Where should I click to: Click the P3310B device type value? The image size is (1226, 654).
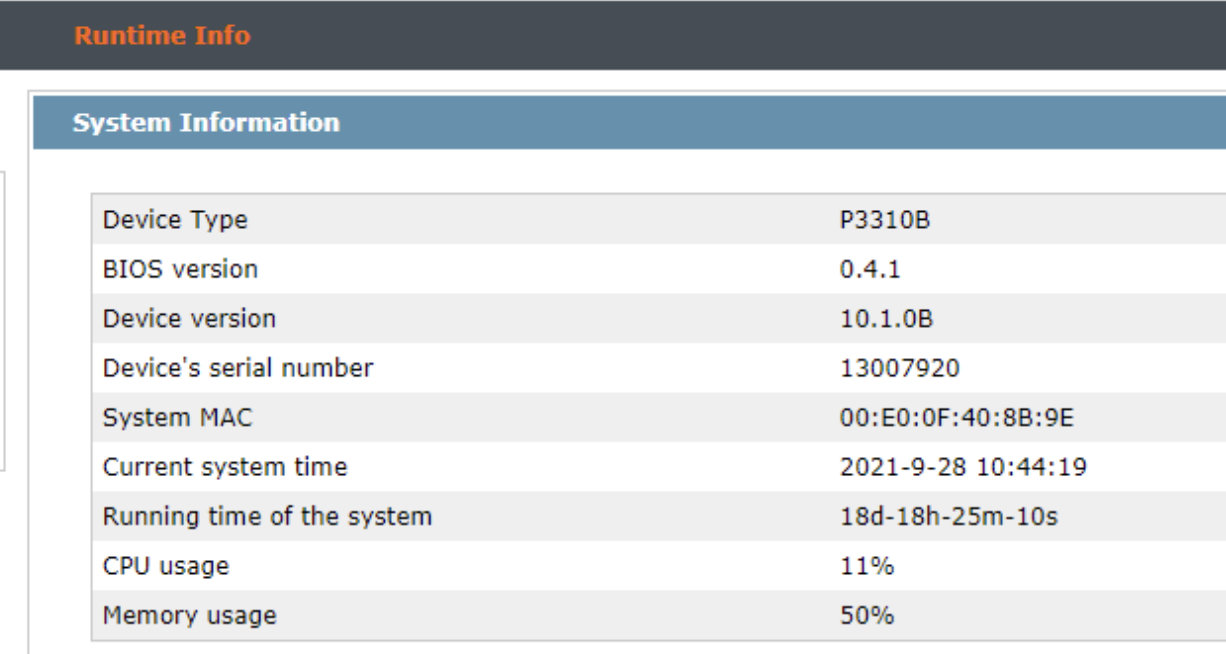coord(885,220)
